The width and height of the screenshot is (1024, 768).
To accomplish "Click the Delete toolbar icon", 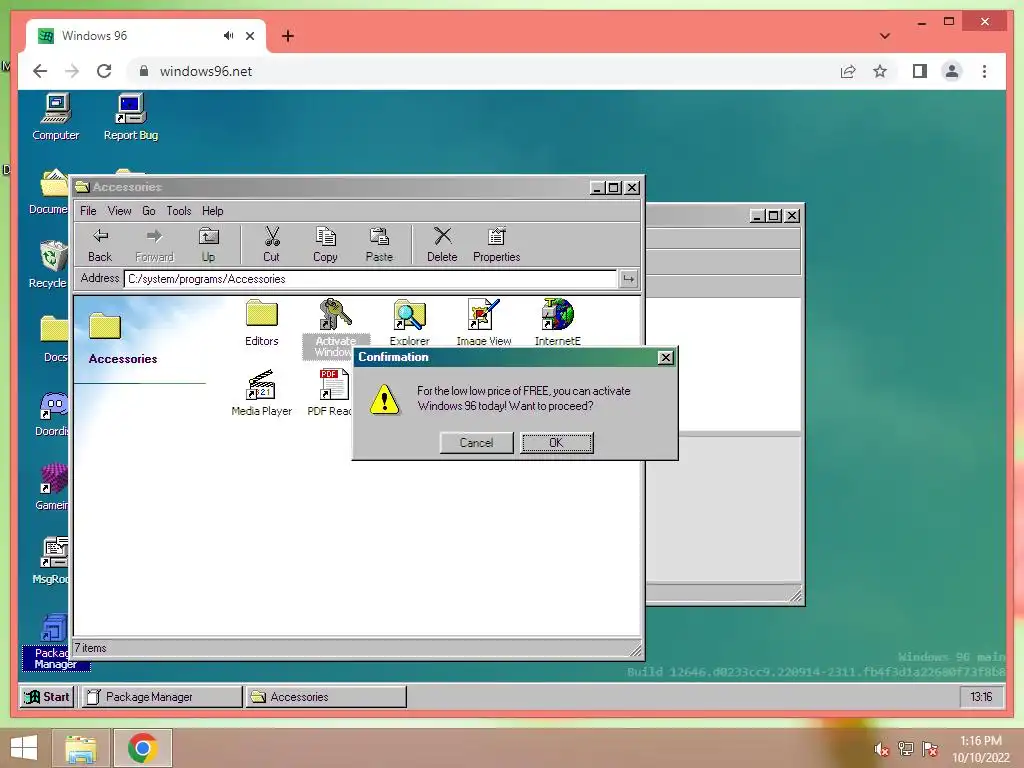I will click(442, 245).
